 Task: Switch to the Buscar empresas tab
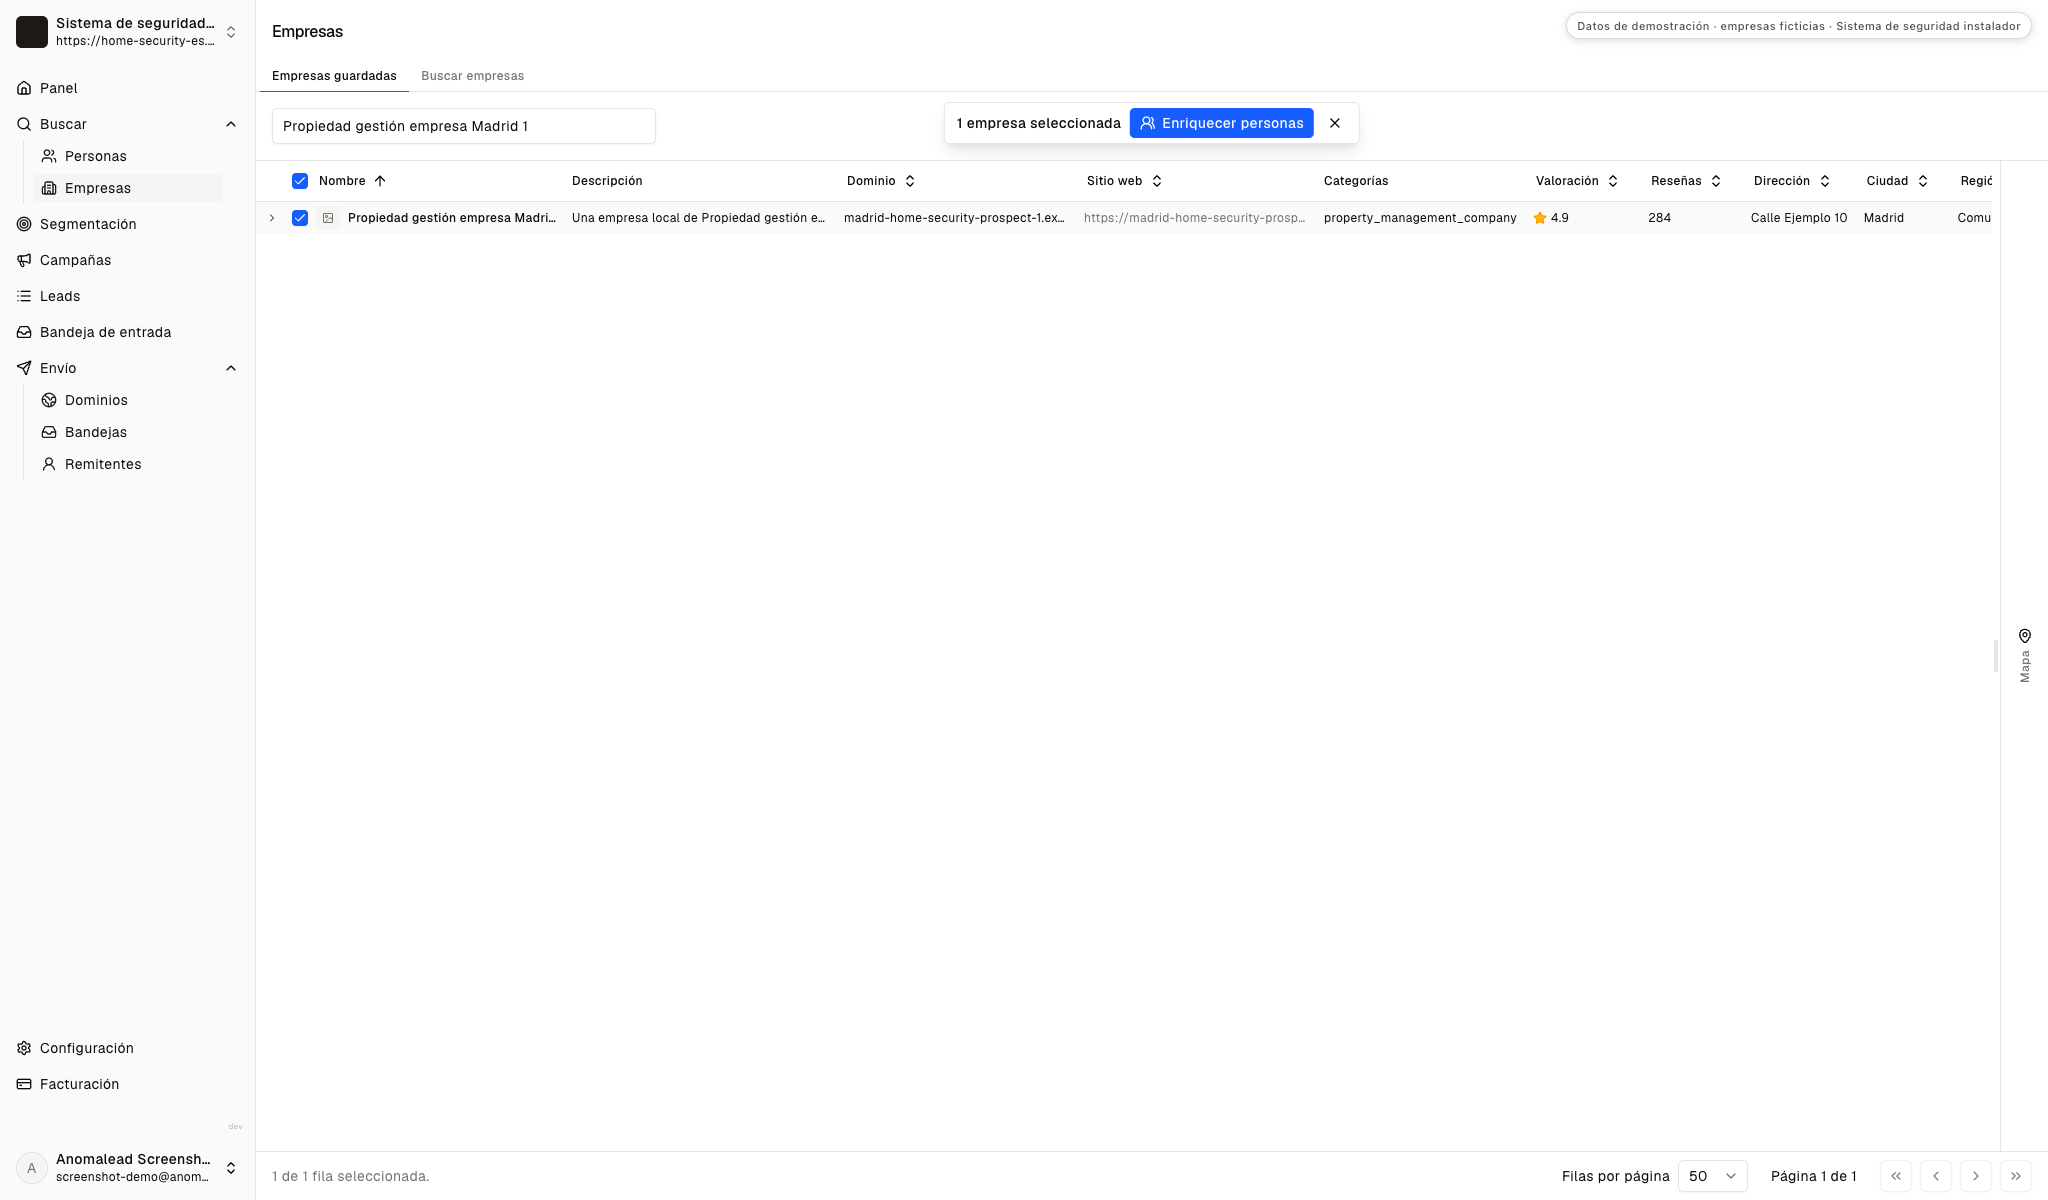[473, 76]
